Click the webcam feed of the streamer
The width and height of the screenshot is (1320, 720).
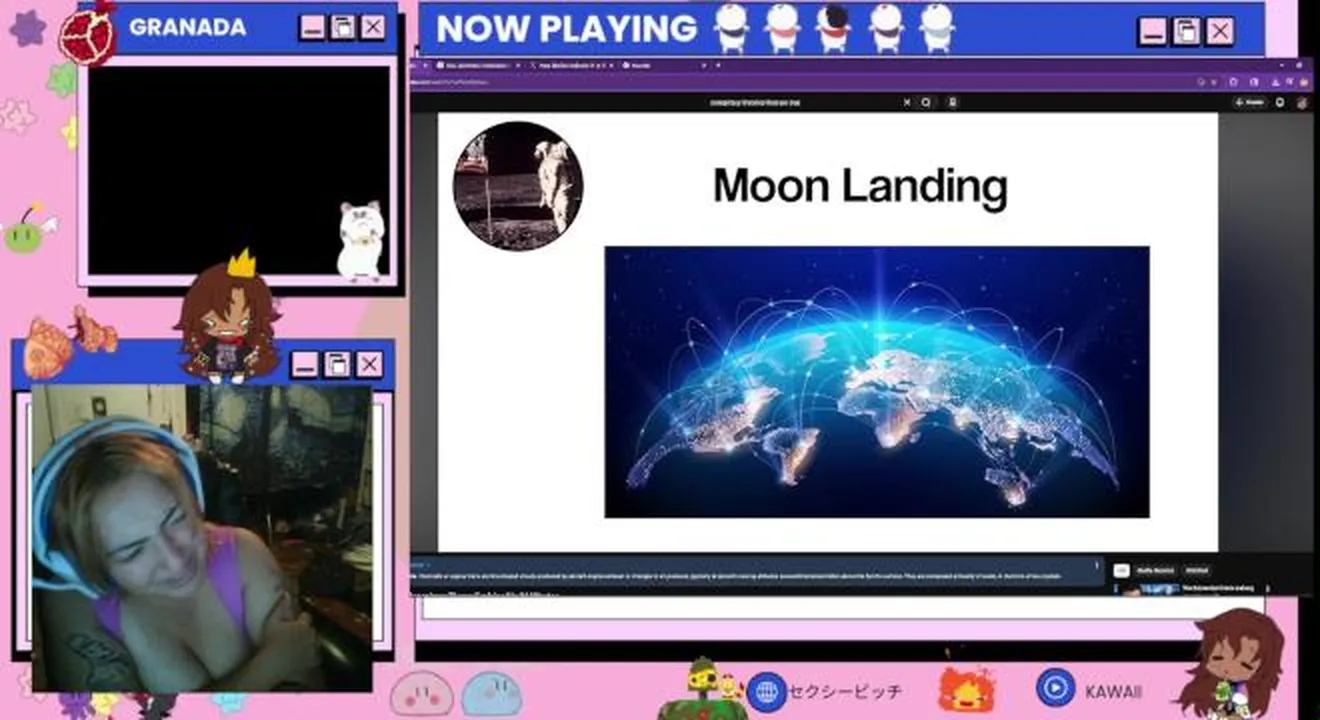click(202, 538)
